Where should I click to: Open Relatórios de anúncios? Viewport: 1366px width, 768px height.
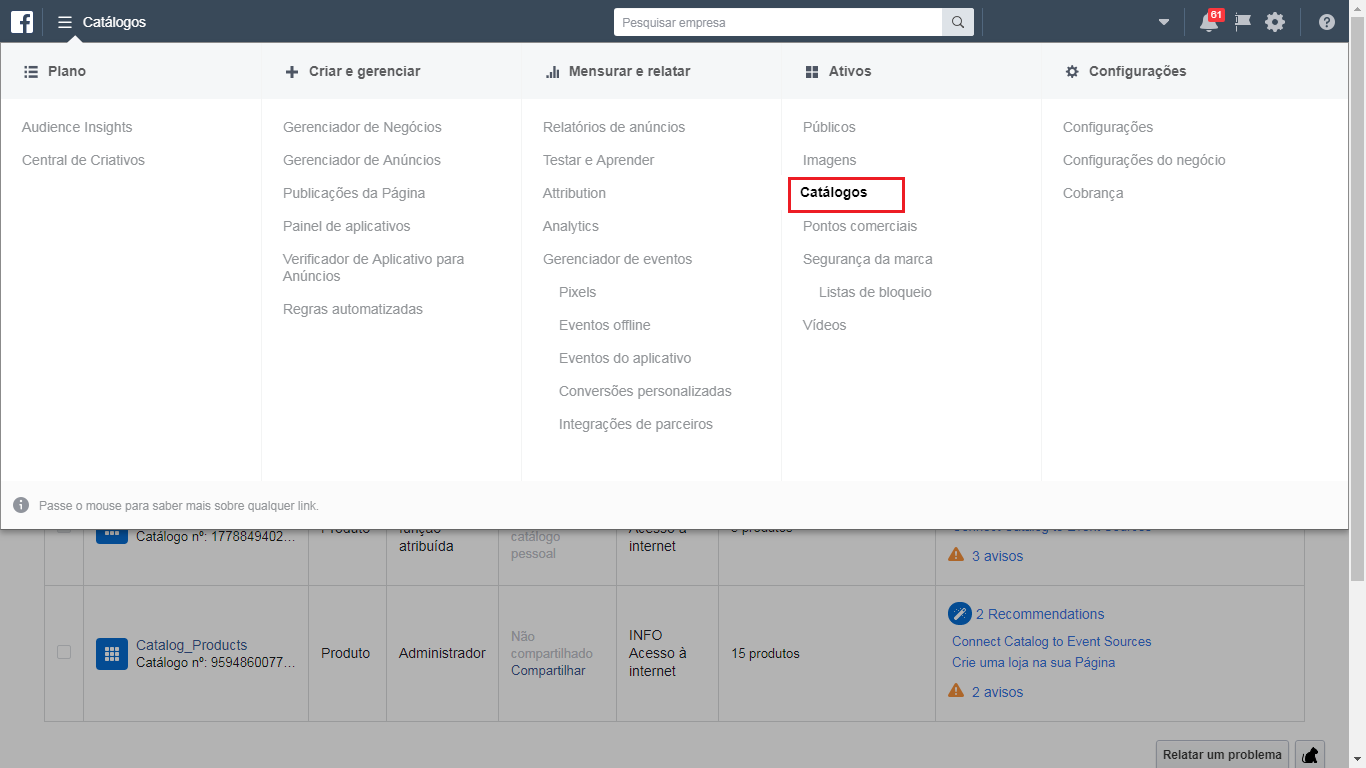tap(614, 127)
